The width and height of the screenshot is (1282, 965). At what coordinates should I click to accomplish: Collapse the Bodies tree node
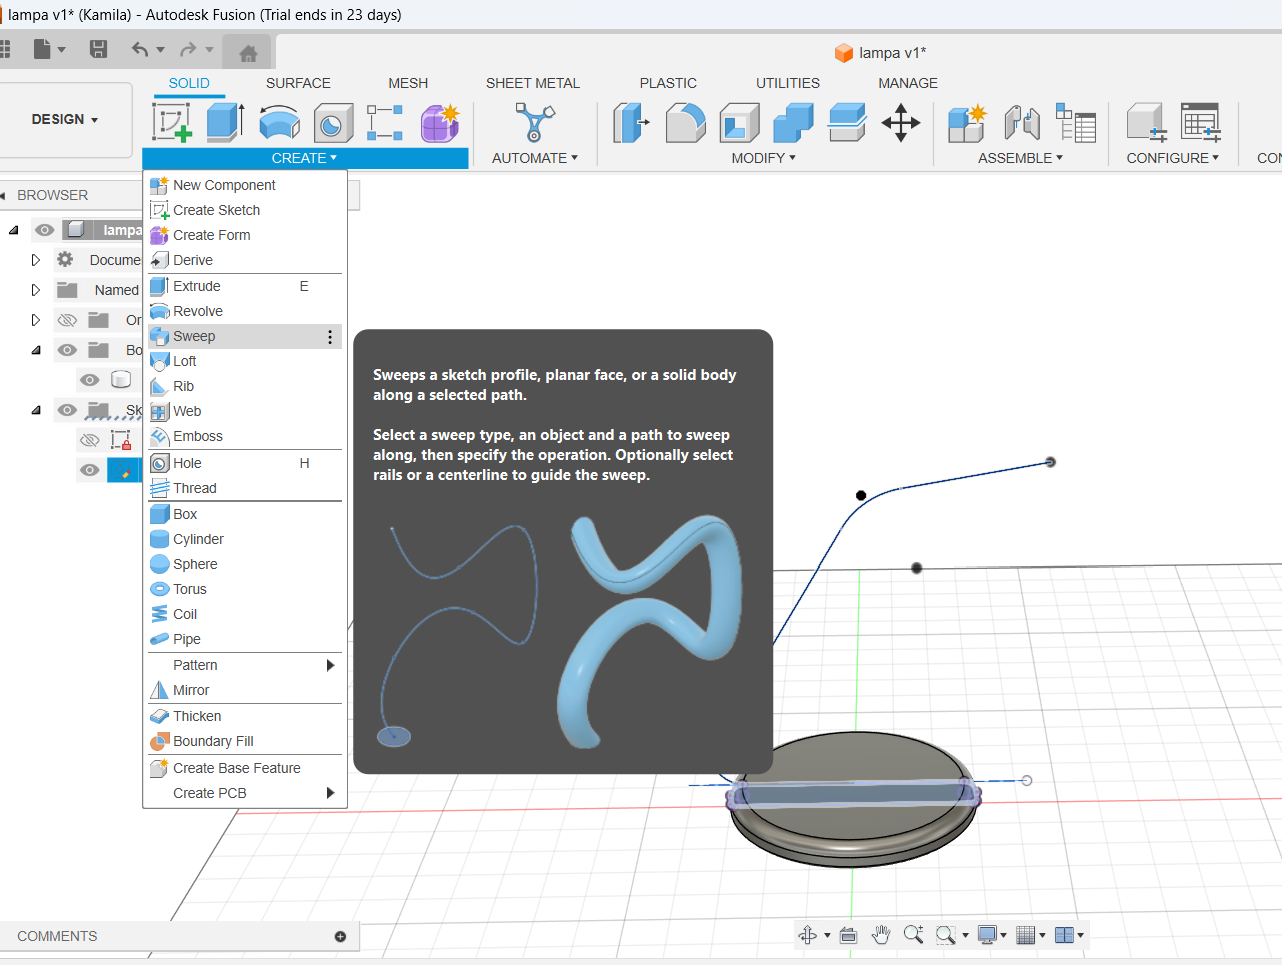tap(36, 350)
